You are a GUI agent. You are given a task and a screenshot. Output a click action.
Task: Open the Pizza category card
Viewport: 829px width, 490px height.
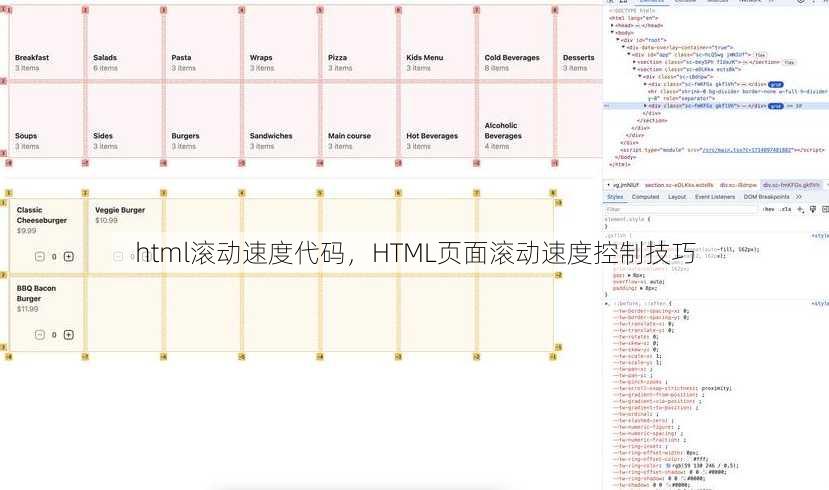point(358,43)
